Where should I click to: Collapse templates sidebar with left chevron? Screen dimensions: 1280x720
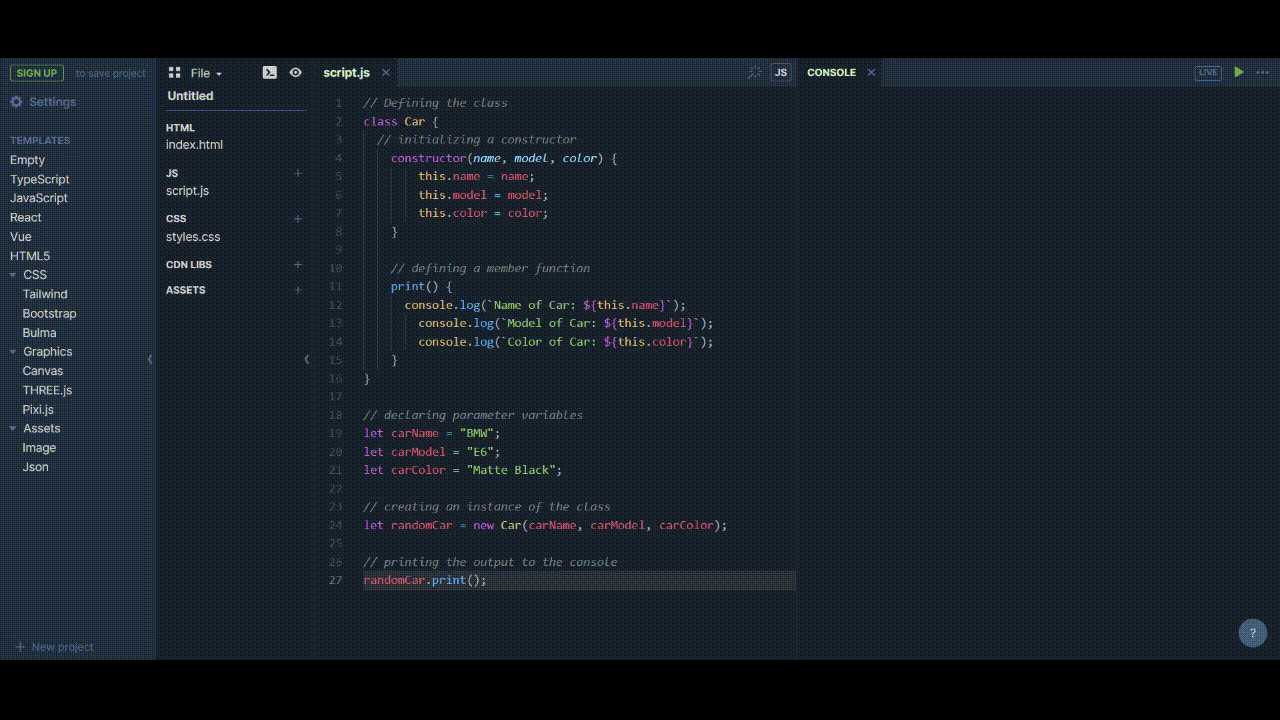150,359
